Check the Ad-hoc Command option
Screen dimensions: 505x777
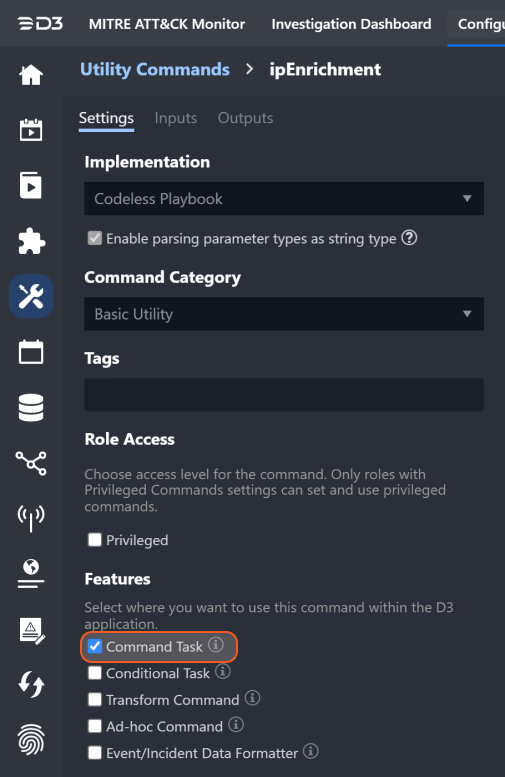95,726
